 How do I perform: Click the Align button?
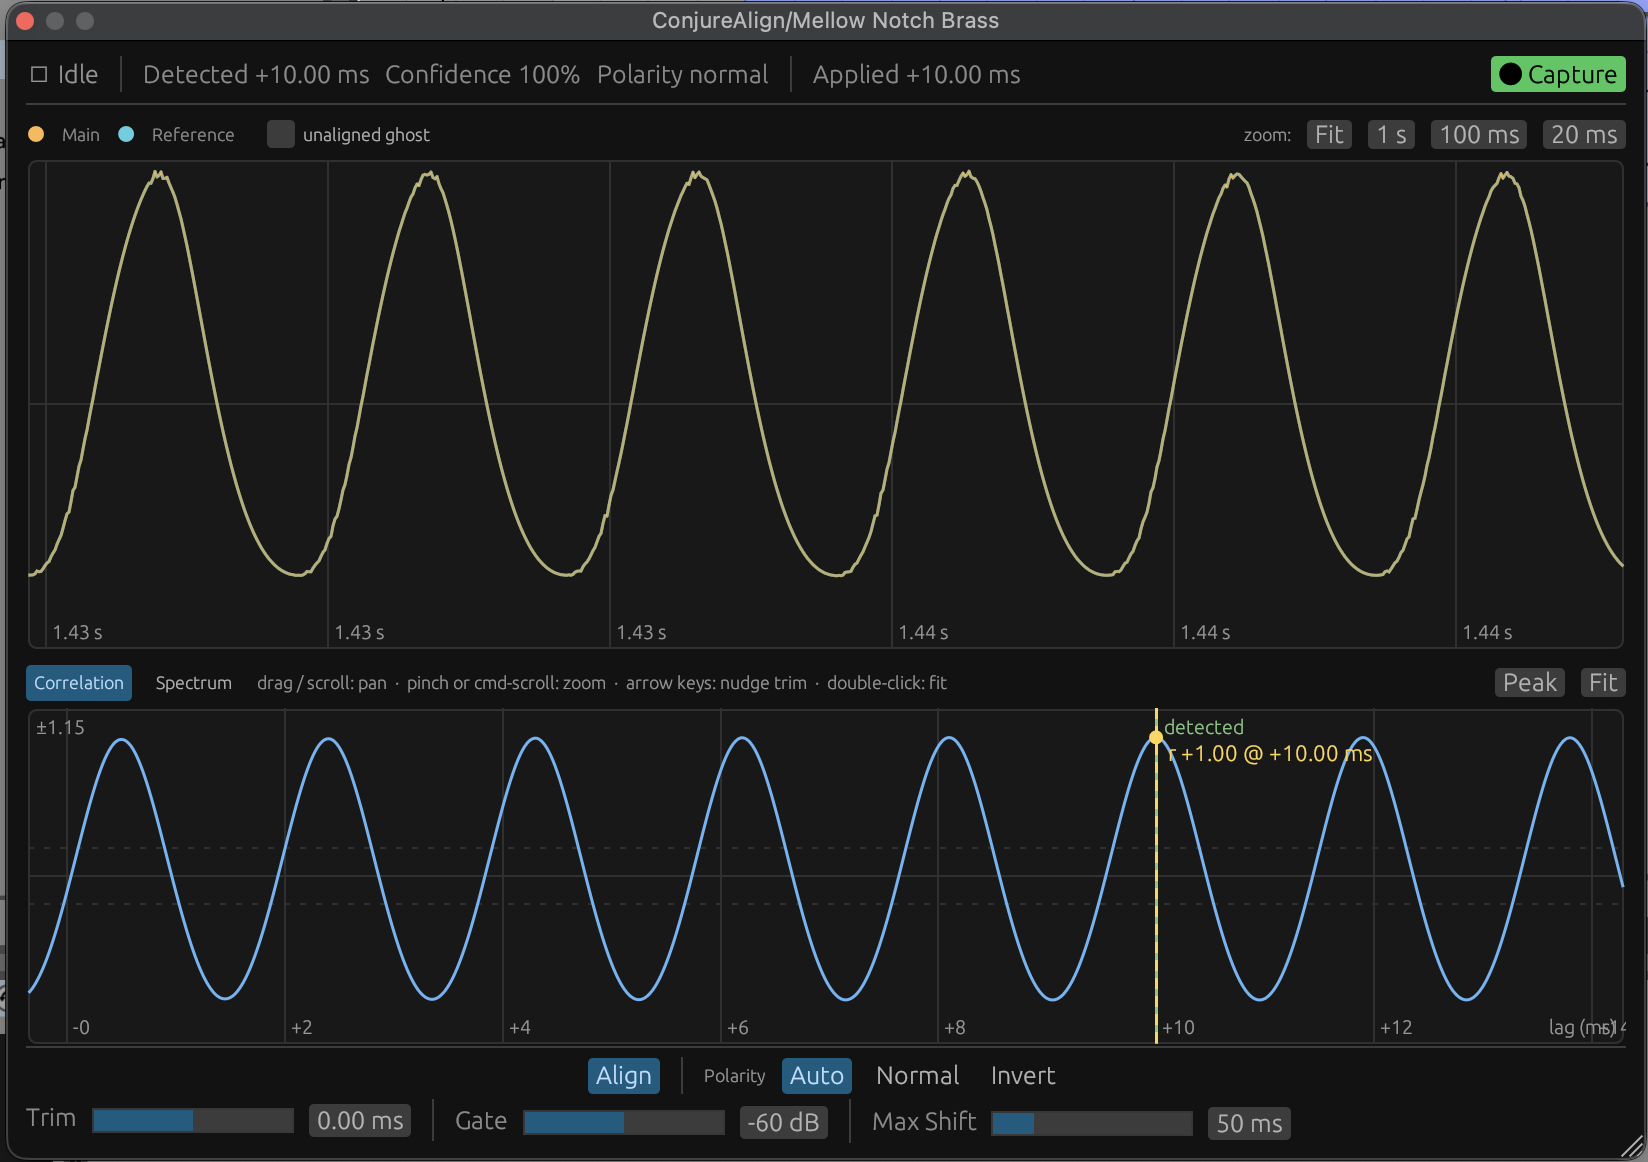624,1075
